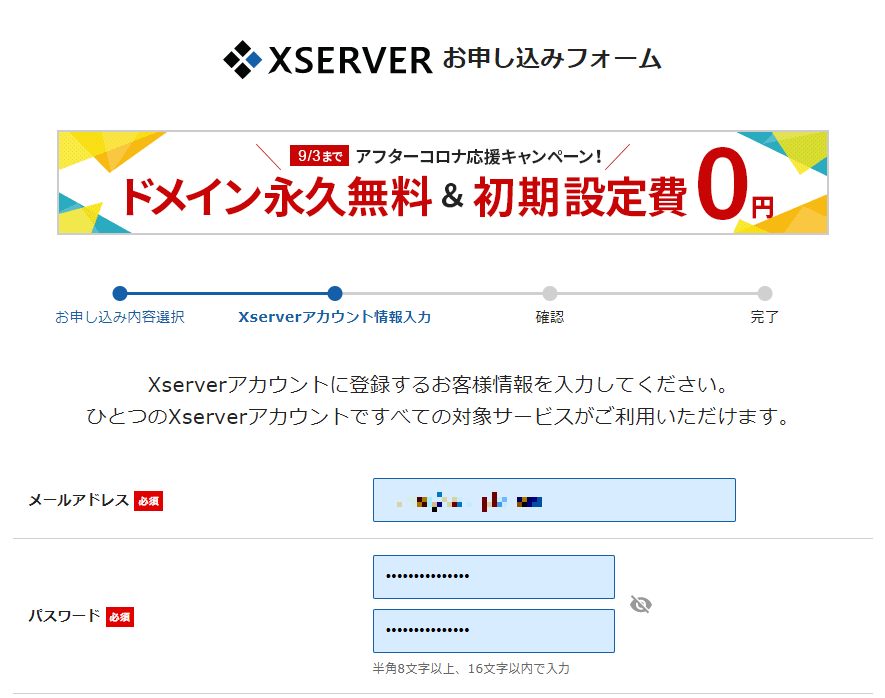Click the メールアドレス input field
This screenshot has width=885, height=698.
click(x=554, y=500)
